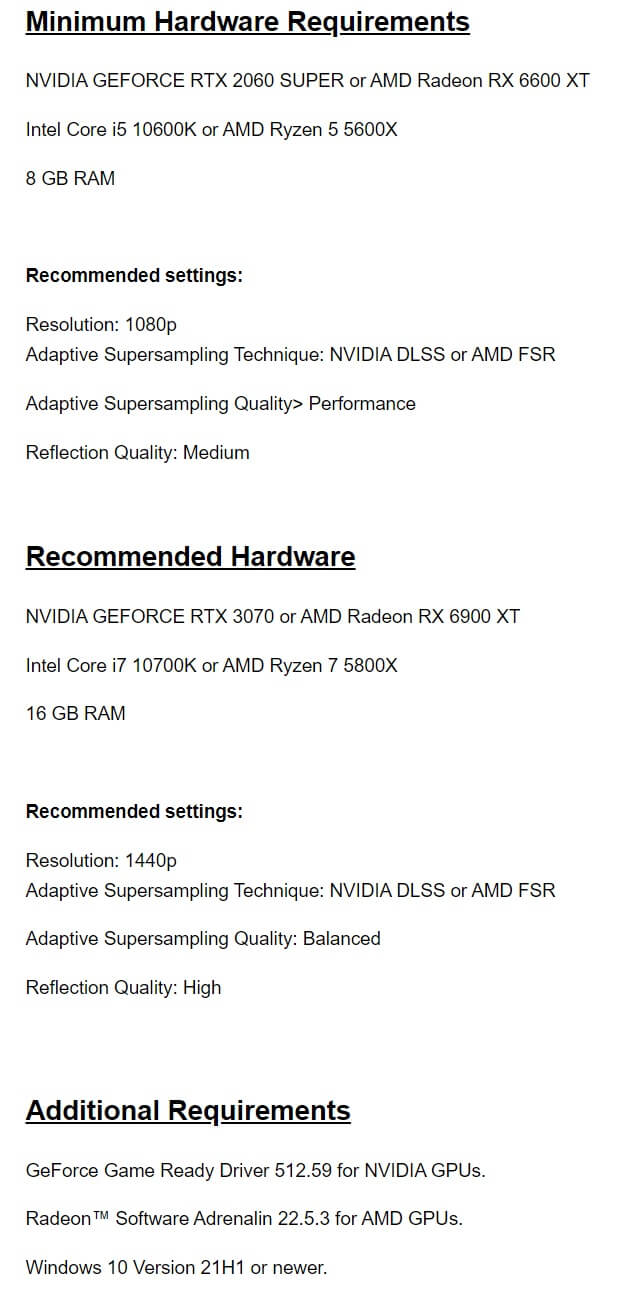Click the Windows 10 Version 21H1 line
Screen dimensions: 642x1296
[x=176, y=1268]
